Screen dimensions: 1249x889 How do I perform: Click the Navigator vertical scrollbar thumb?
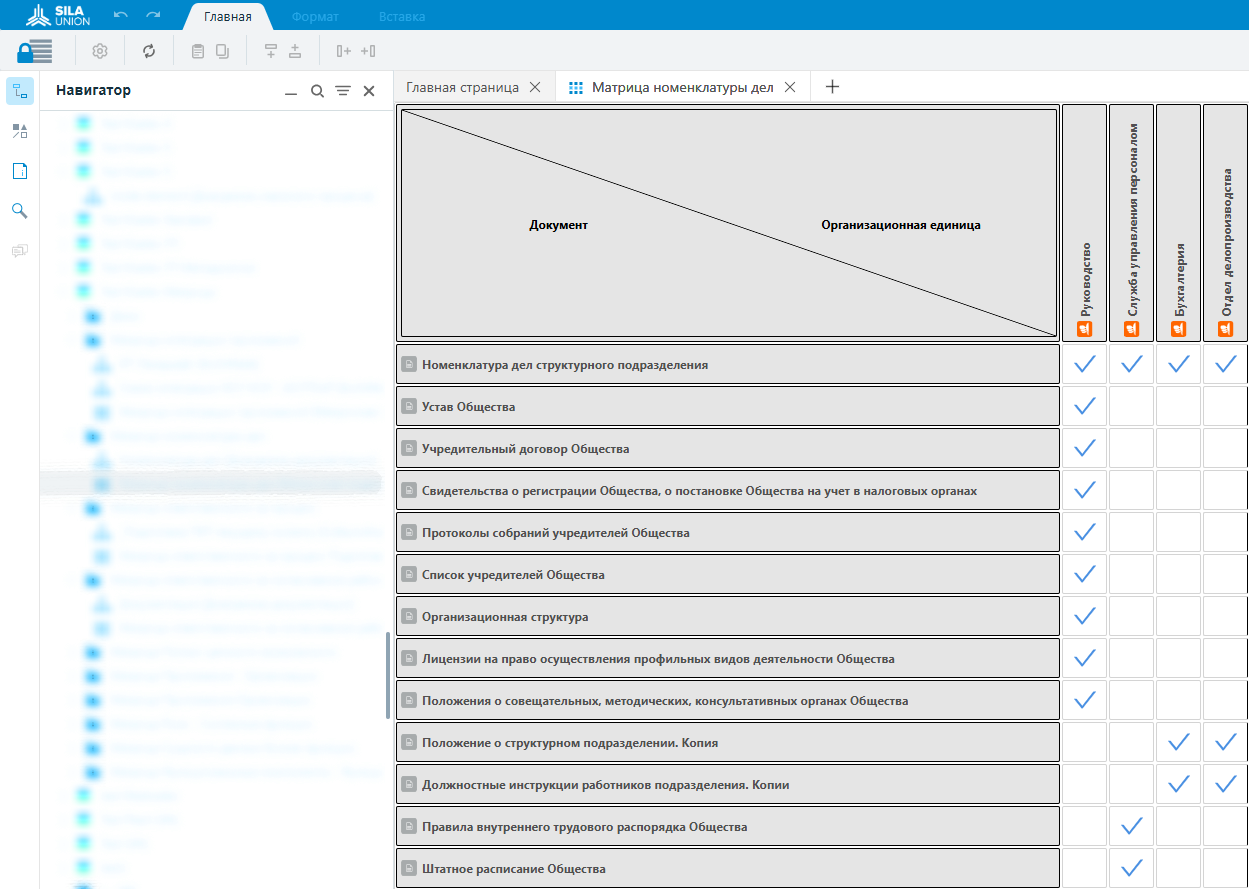coord(387,675)
